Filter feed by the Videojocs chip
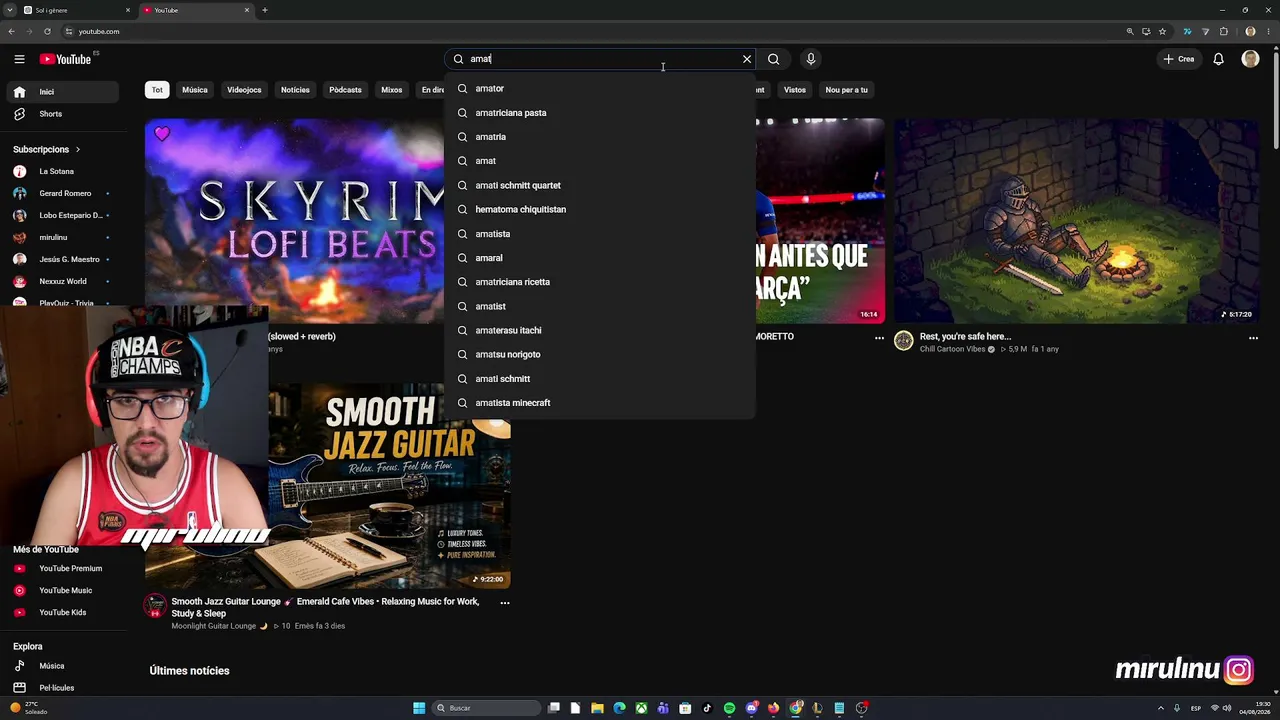Viewport: 1280px width, 720px height. click(244, 90)
